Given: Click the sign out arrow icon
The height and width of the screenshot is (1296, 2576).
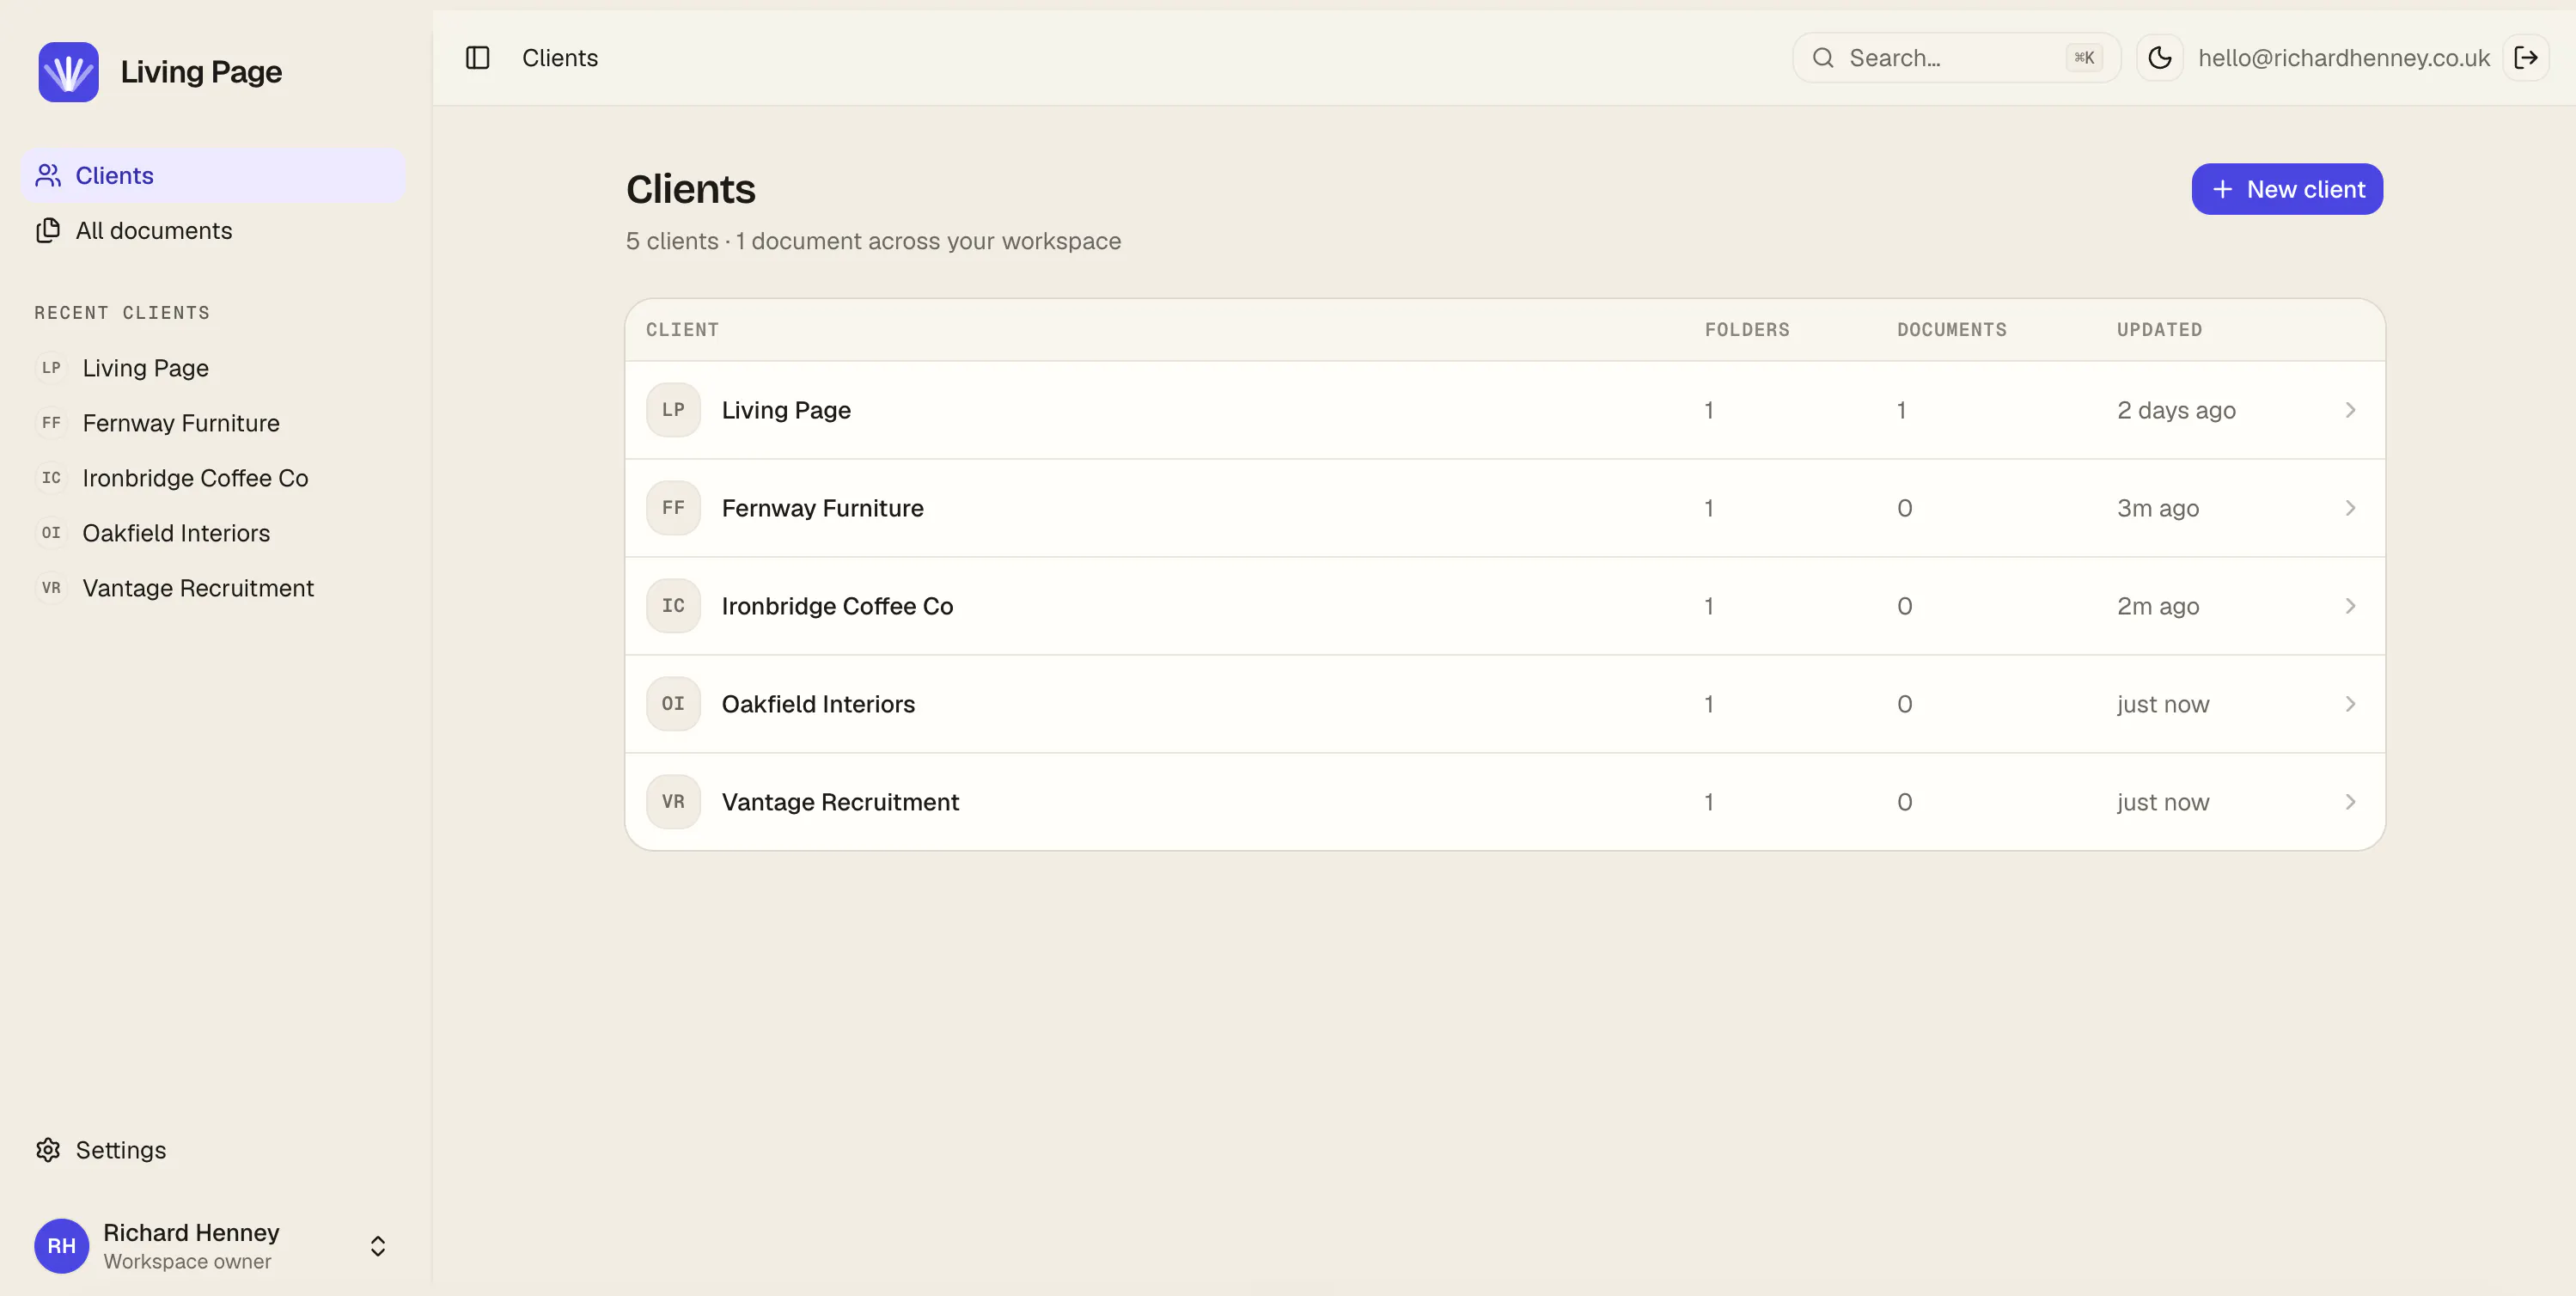Looking at the screenshot, I should pyautogui.click(x=2525, y=58).
